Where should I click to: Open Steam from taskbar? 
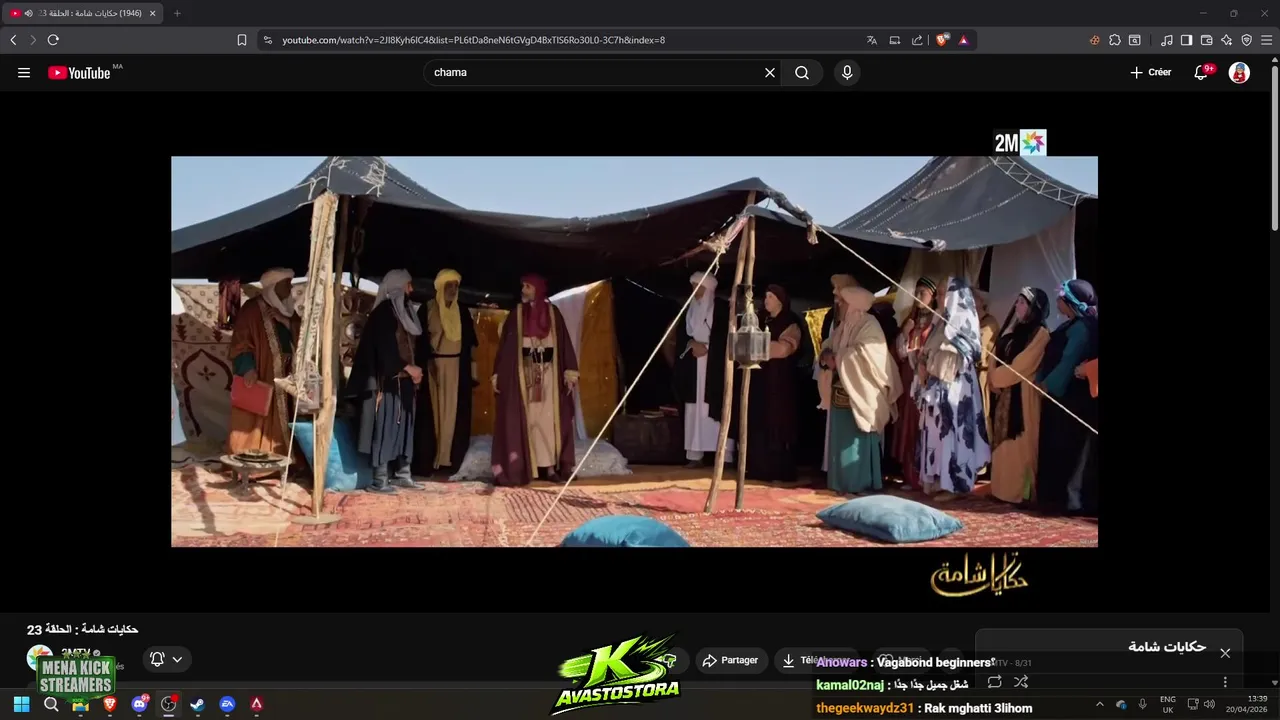click(x=197, y=704)
